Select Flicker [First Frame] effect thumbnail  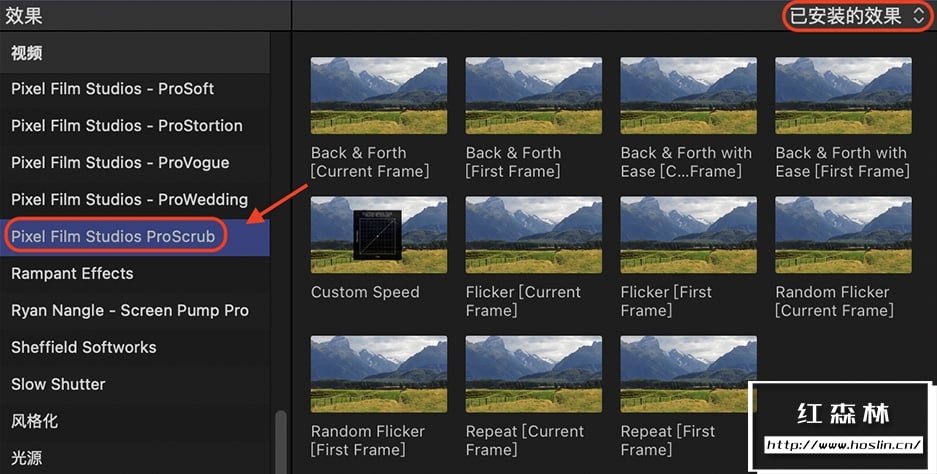tap(688, 235)
